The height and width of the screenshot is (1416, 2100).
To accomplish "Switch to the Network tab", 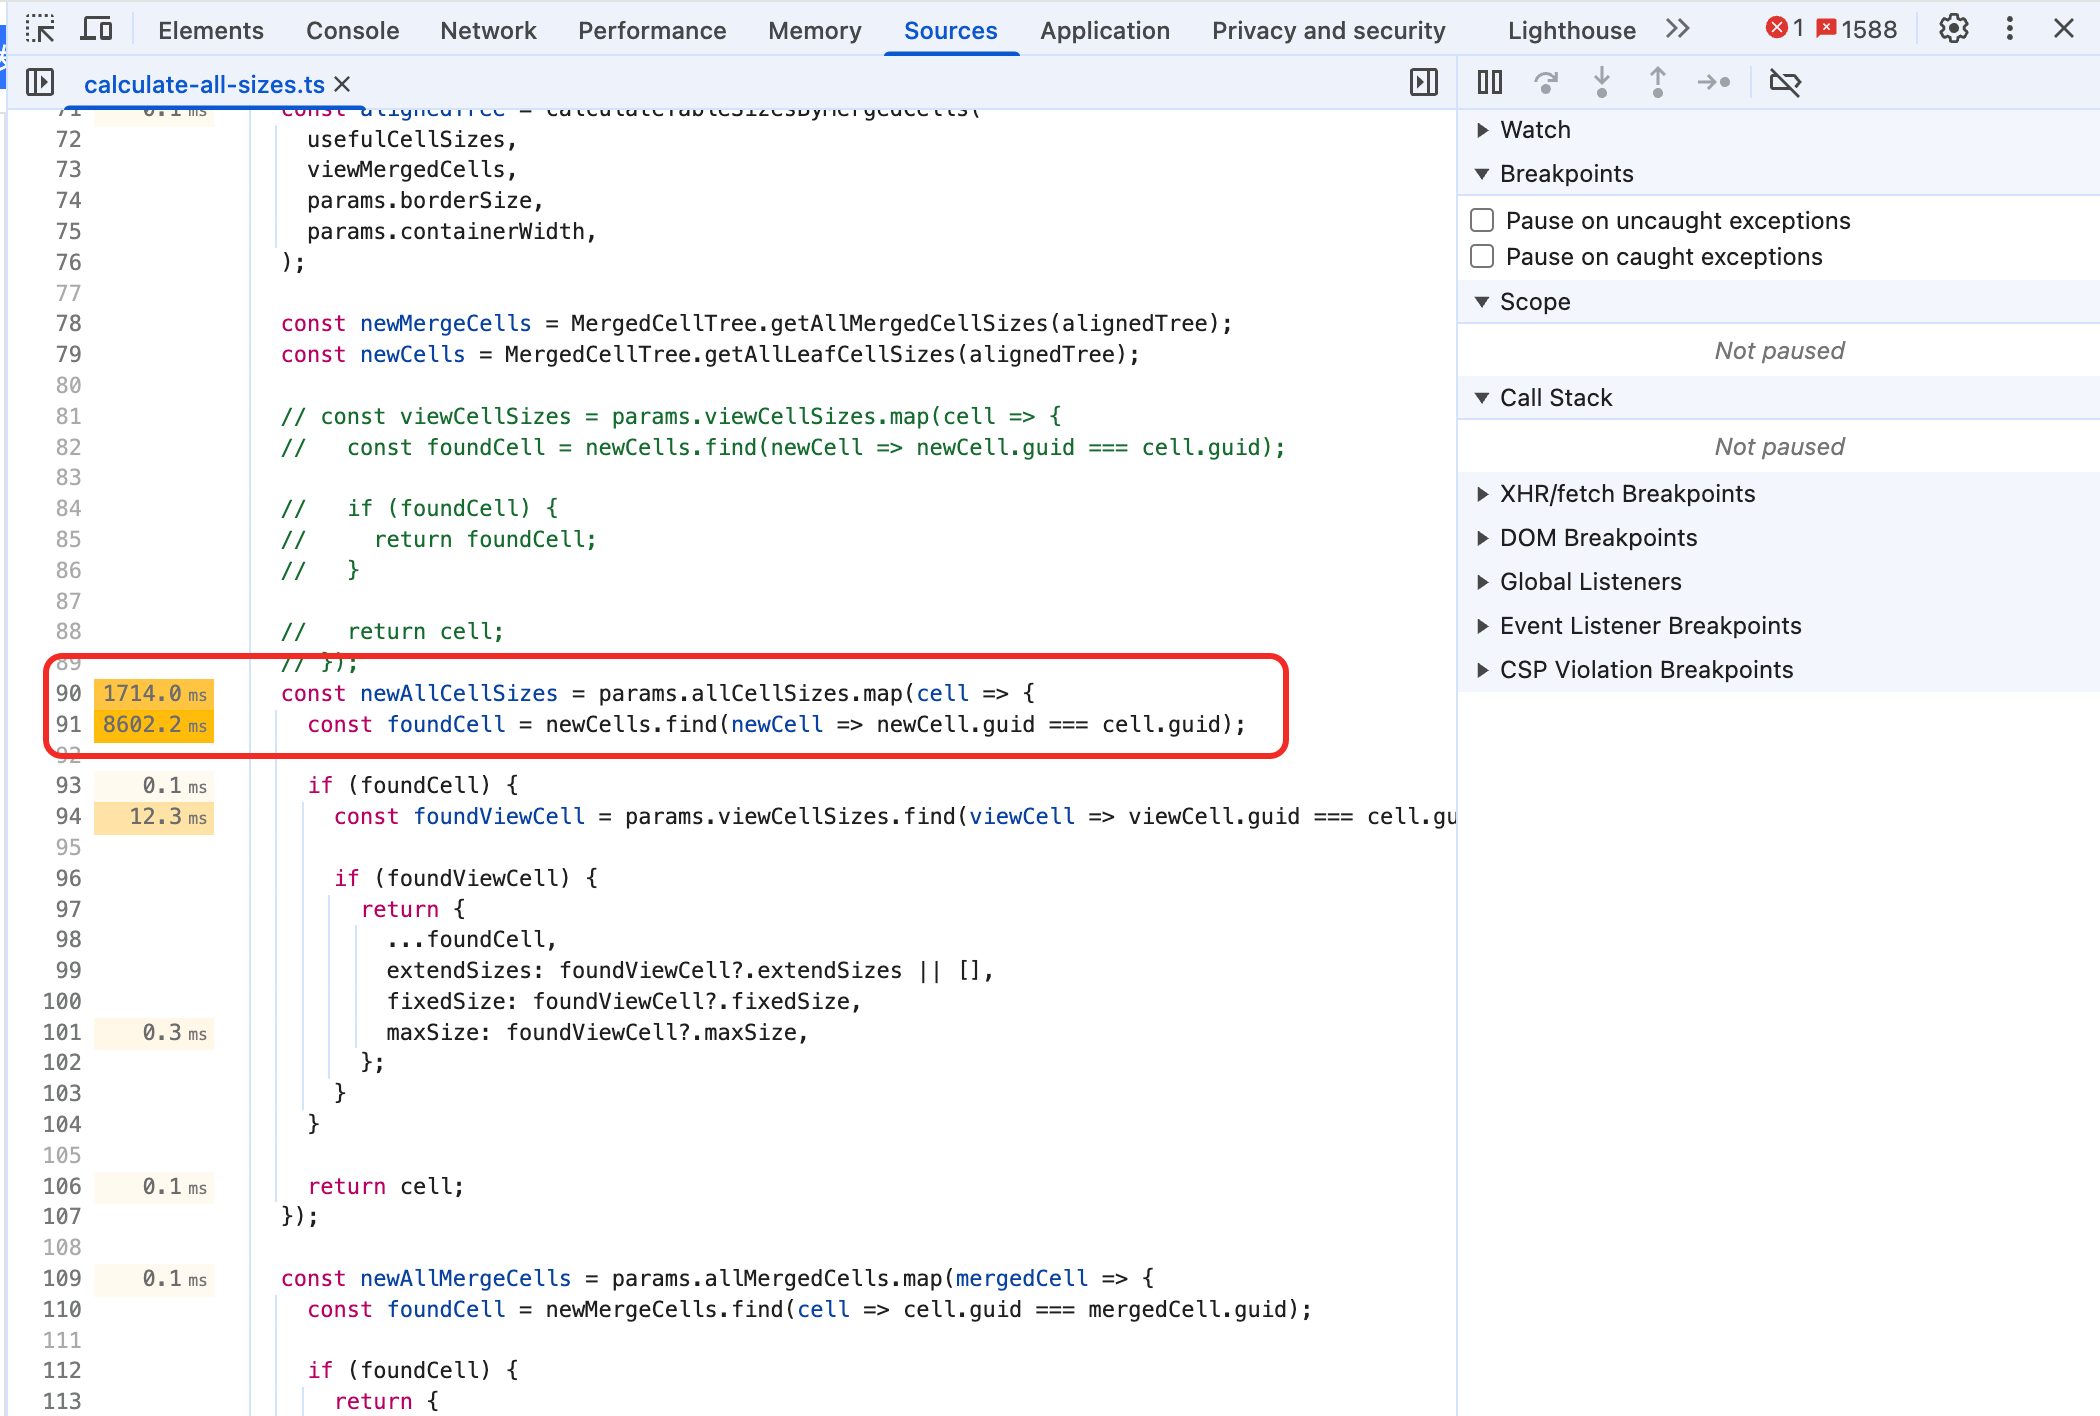I will [488, 30].
